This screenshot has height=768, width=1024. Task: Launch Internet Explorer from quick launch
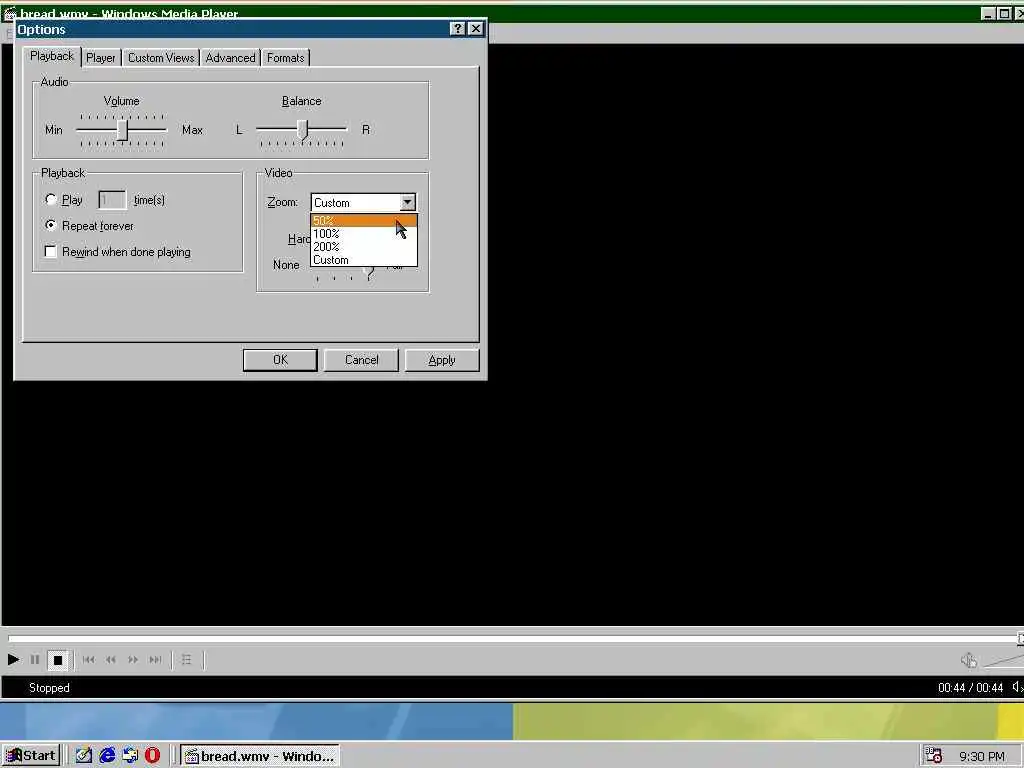(107, 756)
